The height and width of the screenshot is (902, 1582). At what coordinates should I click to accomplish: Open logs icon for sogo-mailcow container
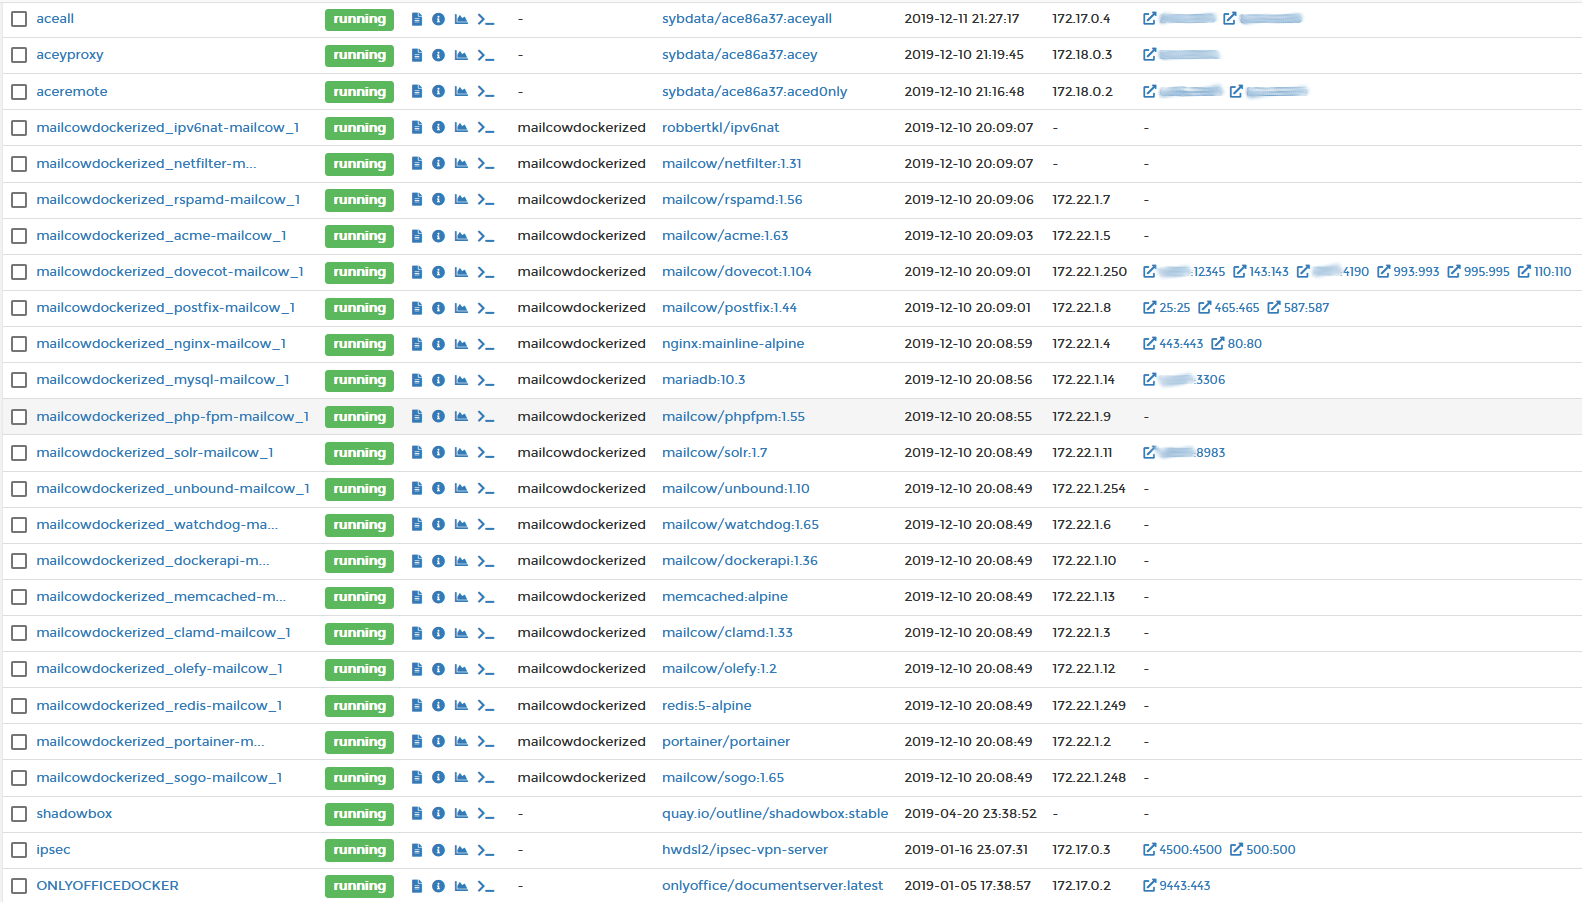[417, 777]
